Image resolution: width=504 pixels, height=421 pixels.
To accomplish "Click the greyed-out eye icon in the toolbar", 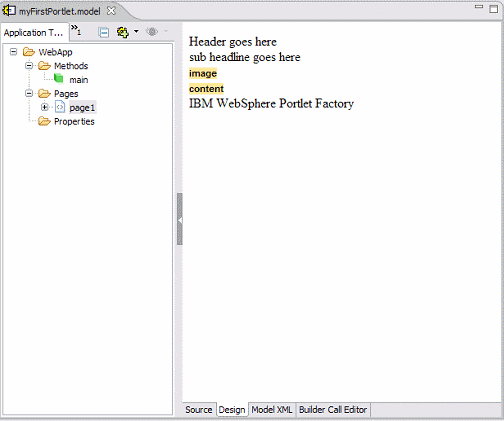I will tap(152, 32).
